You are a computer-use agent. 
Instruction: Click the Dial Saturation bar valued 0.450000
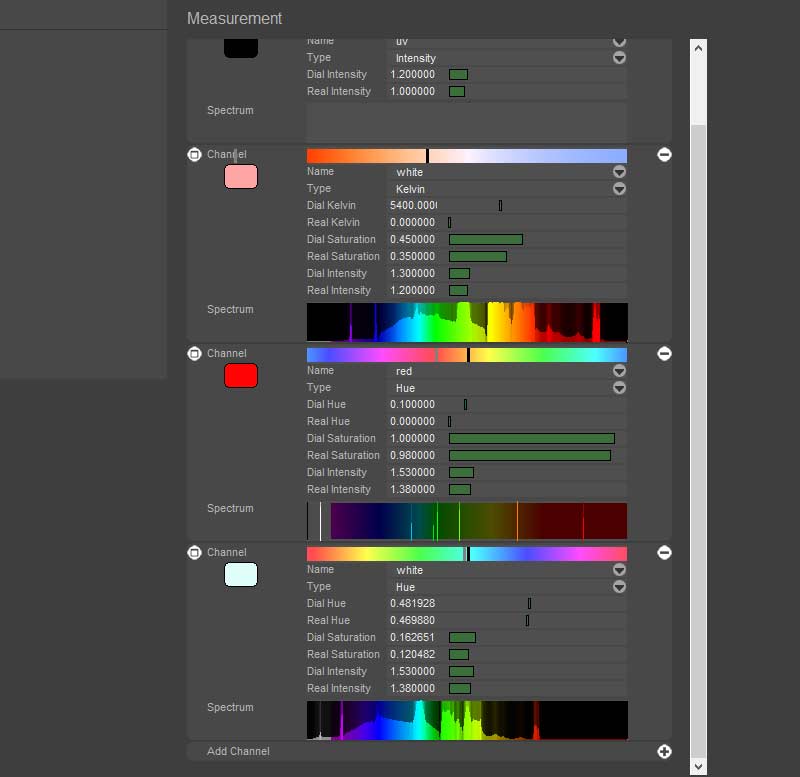coord(486,239)
